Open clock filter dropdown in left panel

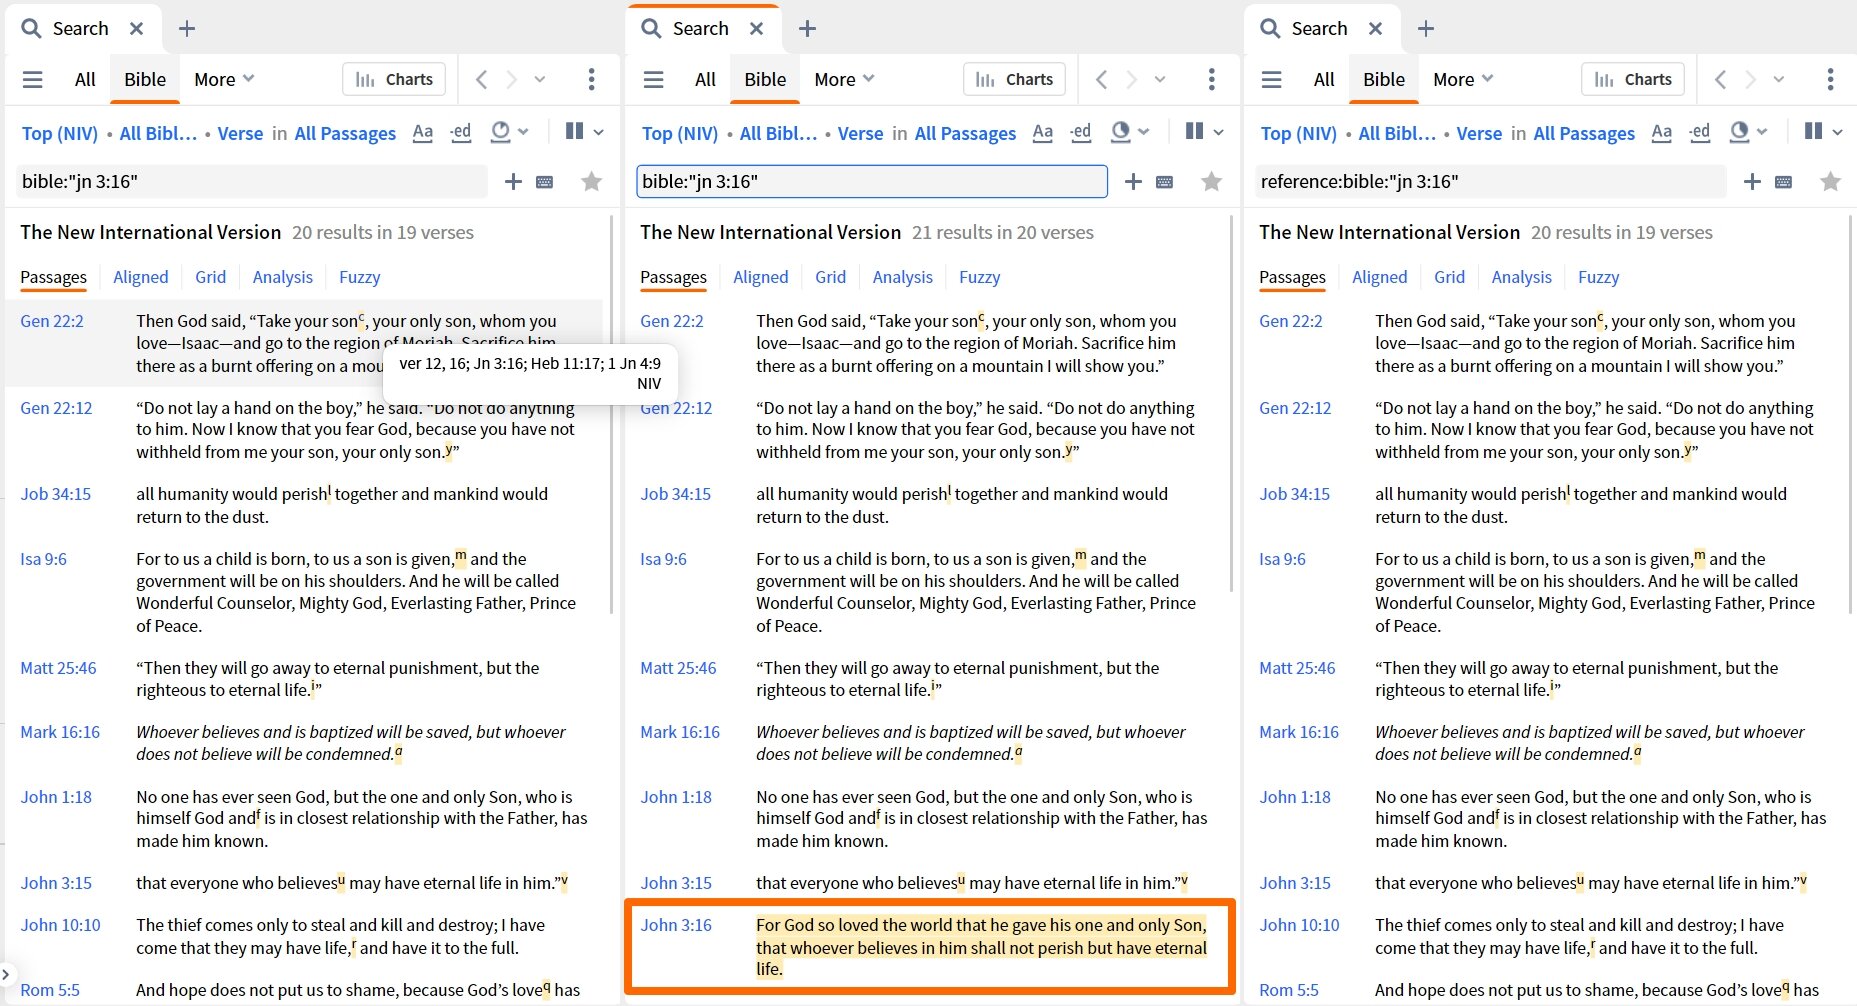(510, 131)
